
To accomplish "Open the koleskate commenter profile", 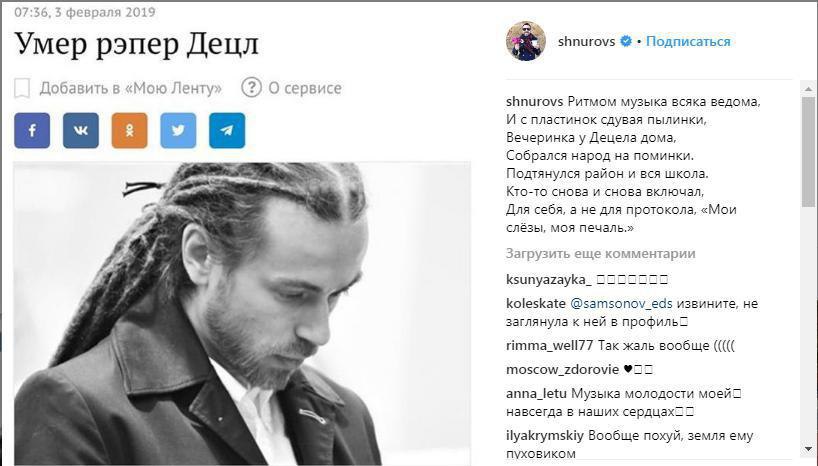I will click(x=536, y=303).
